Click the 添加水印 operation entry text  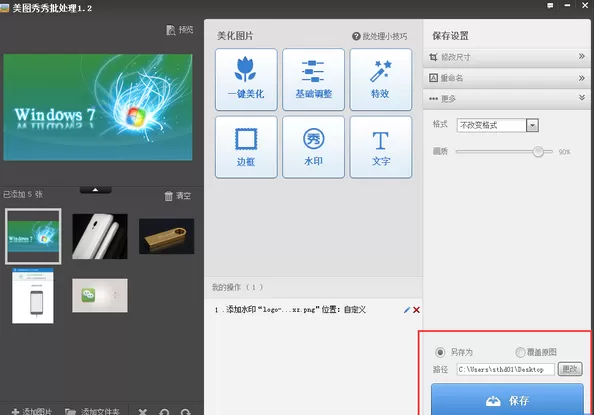(x=296, y=310)
